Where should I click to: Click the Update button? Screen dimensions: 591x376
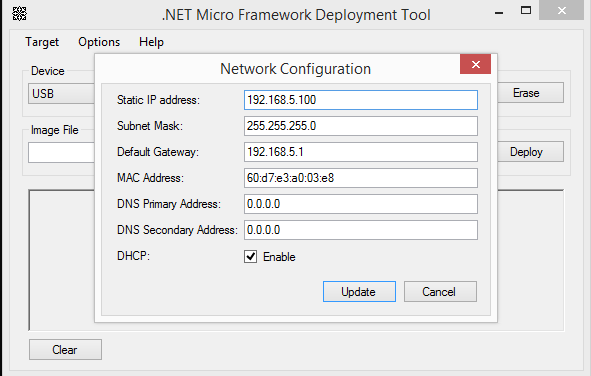point(359,292)
